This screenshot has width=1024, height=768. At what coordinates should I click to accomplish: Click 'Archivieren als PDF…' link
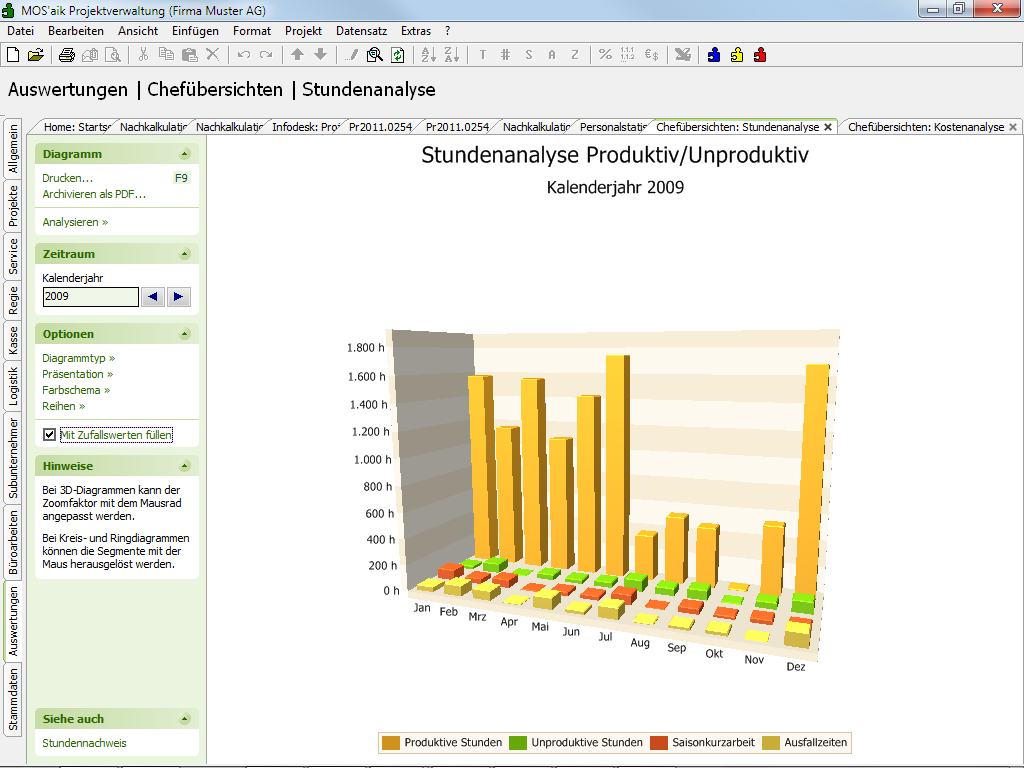[94, 194]
